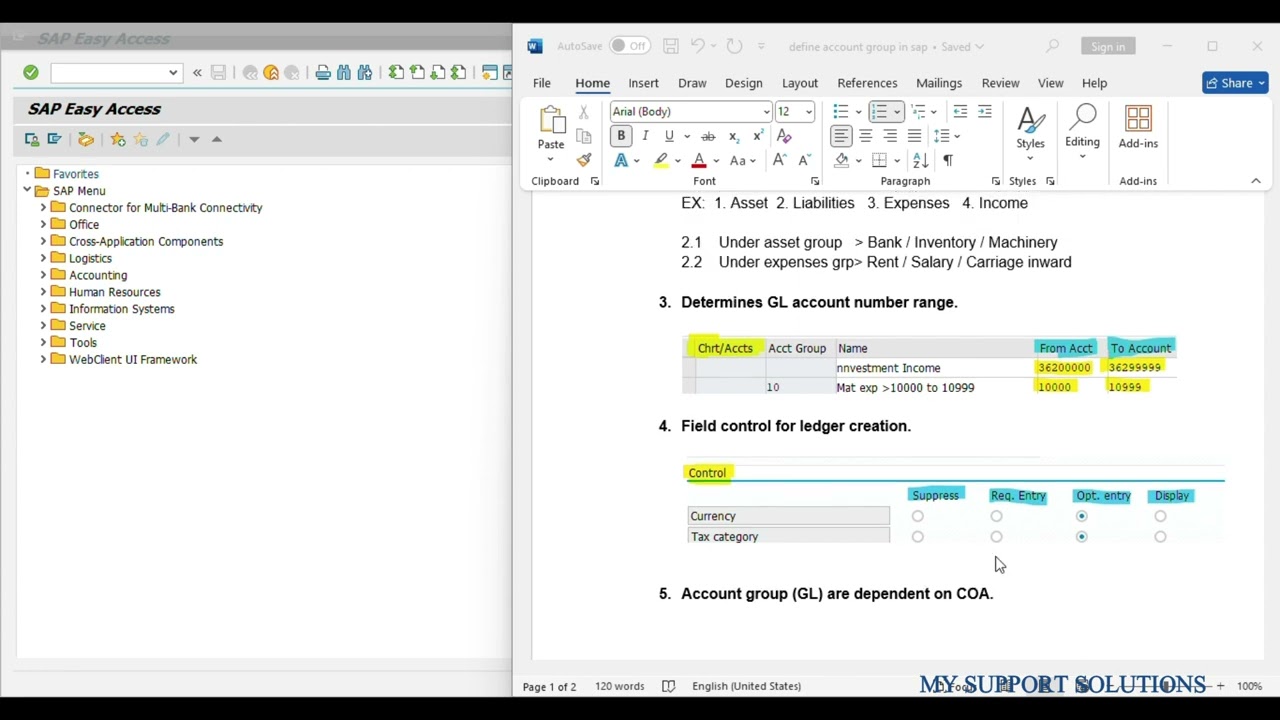This screenshot has height=720, width=1280.
Task: Open the Review tab in Word
Action: click(x=1000, y=83)
